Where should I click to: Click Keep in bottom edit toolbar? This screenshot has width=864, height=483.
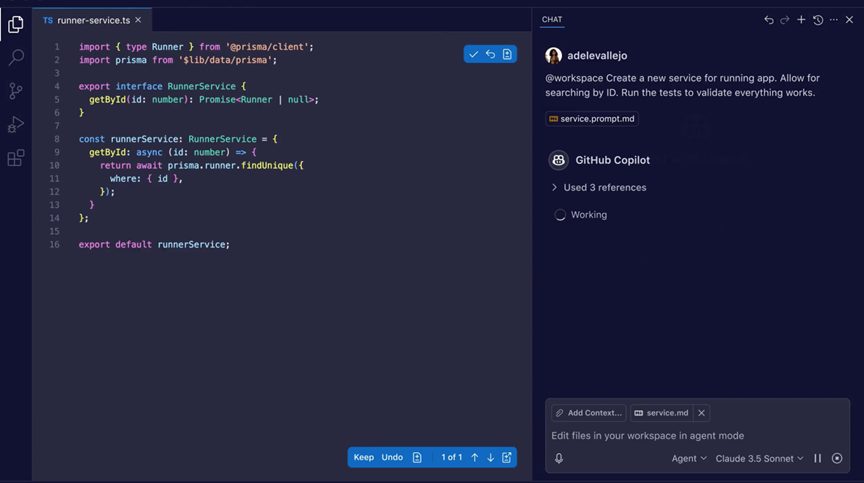click(x=364, y=457)
